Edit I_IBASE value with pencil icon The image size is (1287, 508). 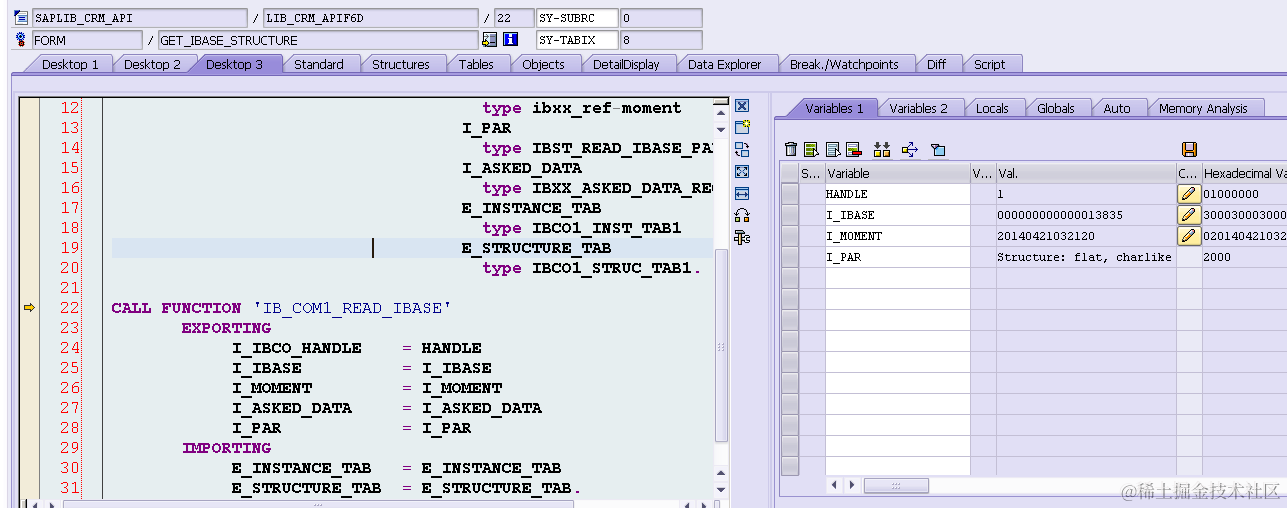[1188, 215]
